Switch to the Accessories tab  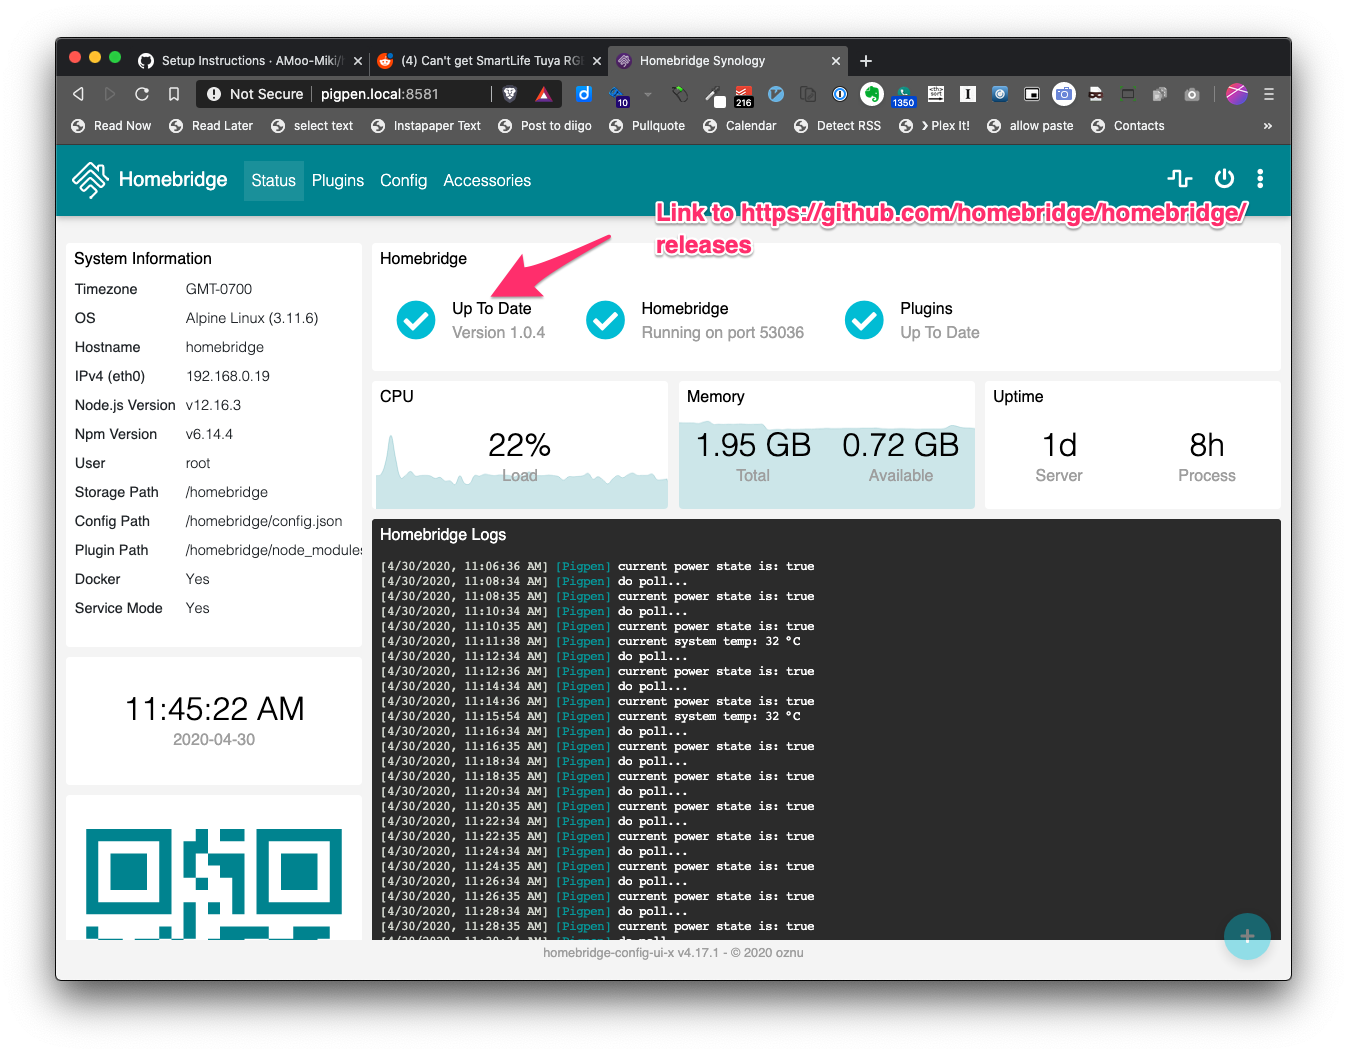tap(486, 180)
